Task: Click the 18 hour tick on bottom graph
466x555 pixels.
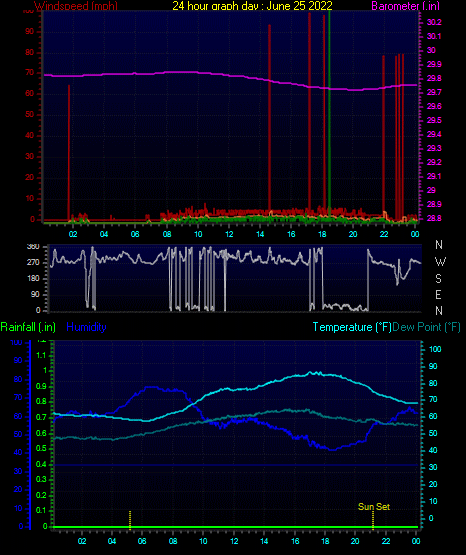Action: coord(325,541)
